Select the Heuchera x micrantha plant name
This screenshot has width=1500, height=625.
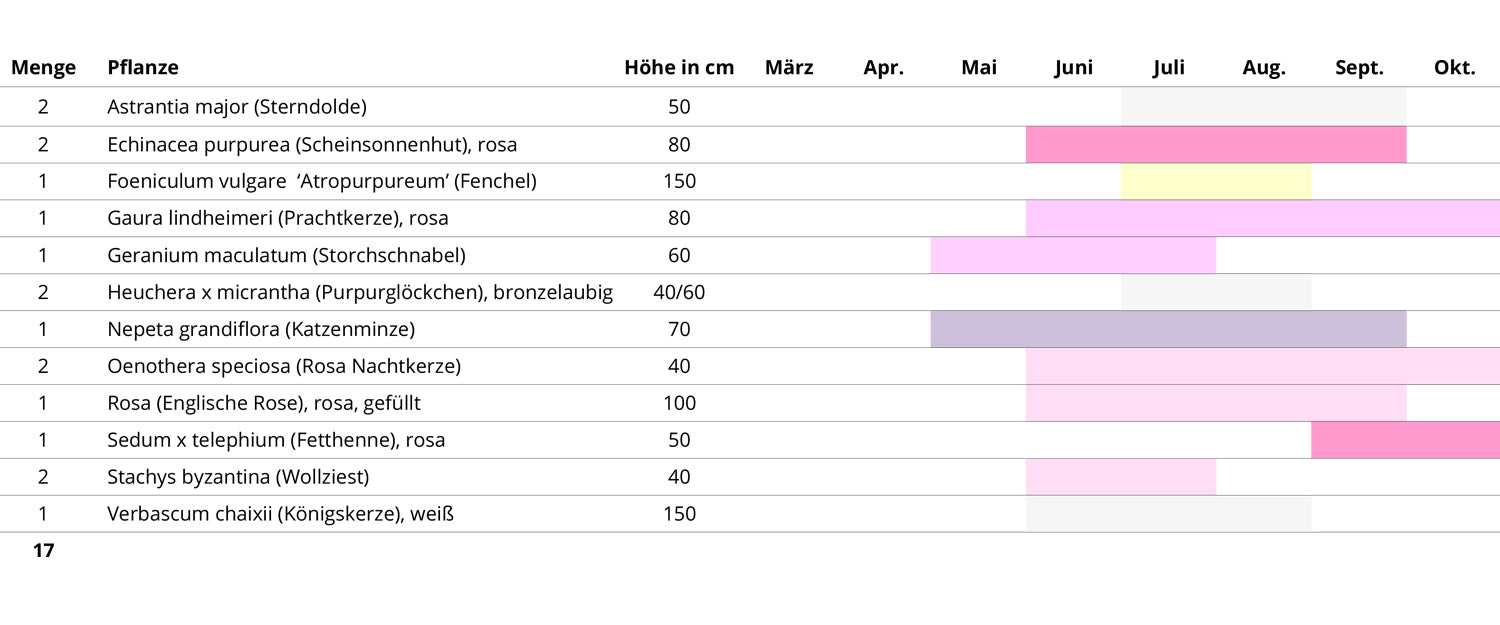click(x=360, y=292)
